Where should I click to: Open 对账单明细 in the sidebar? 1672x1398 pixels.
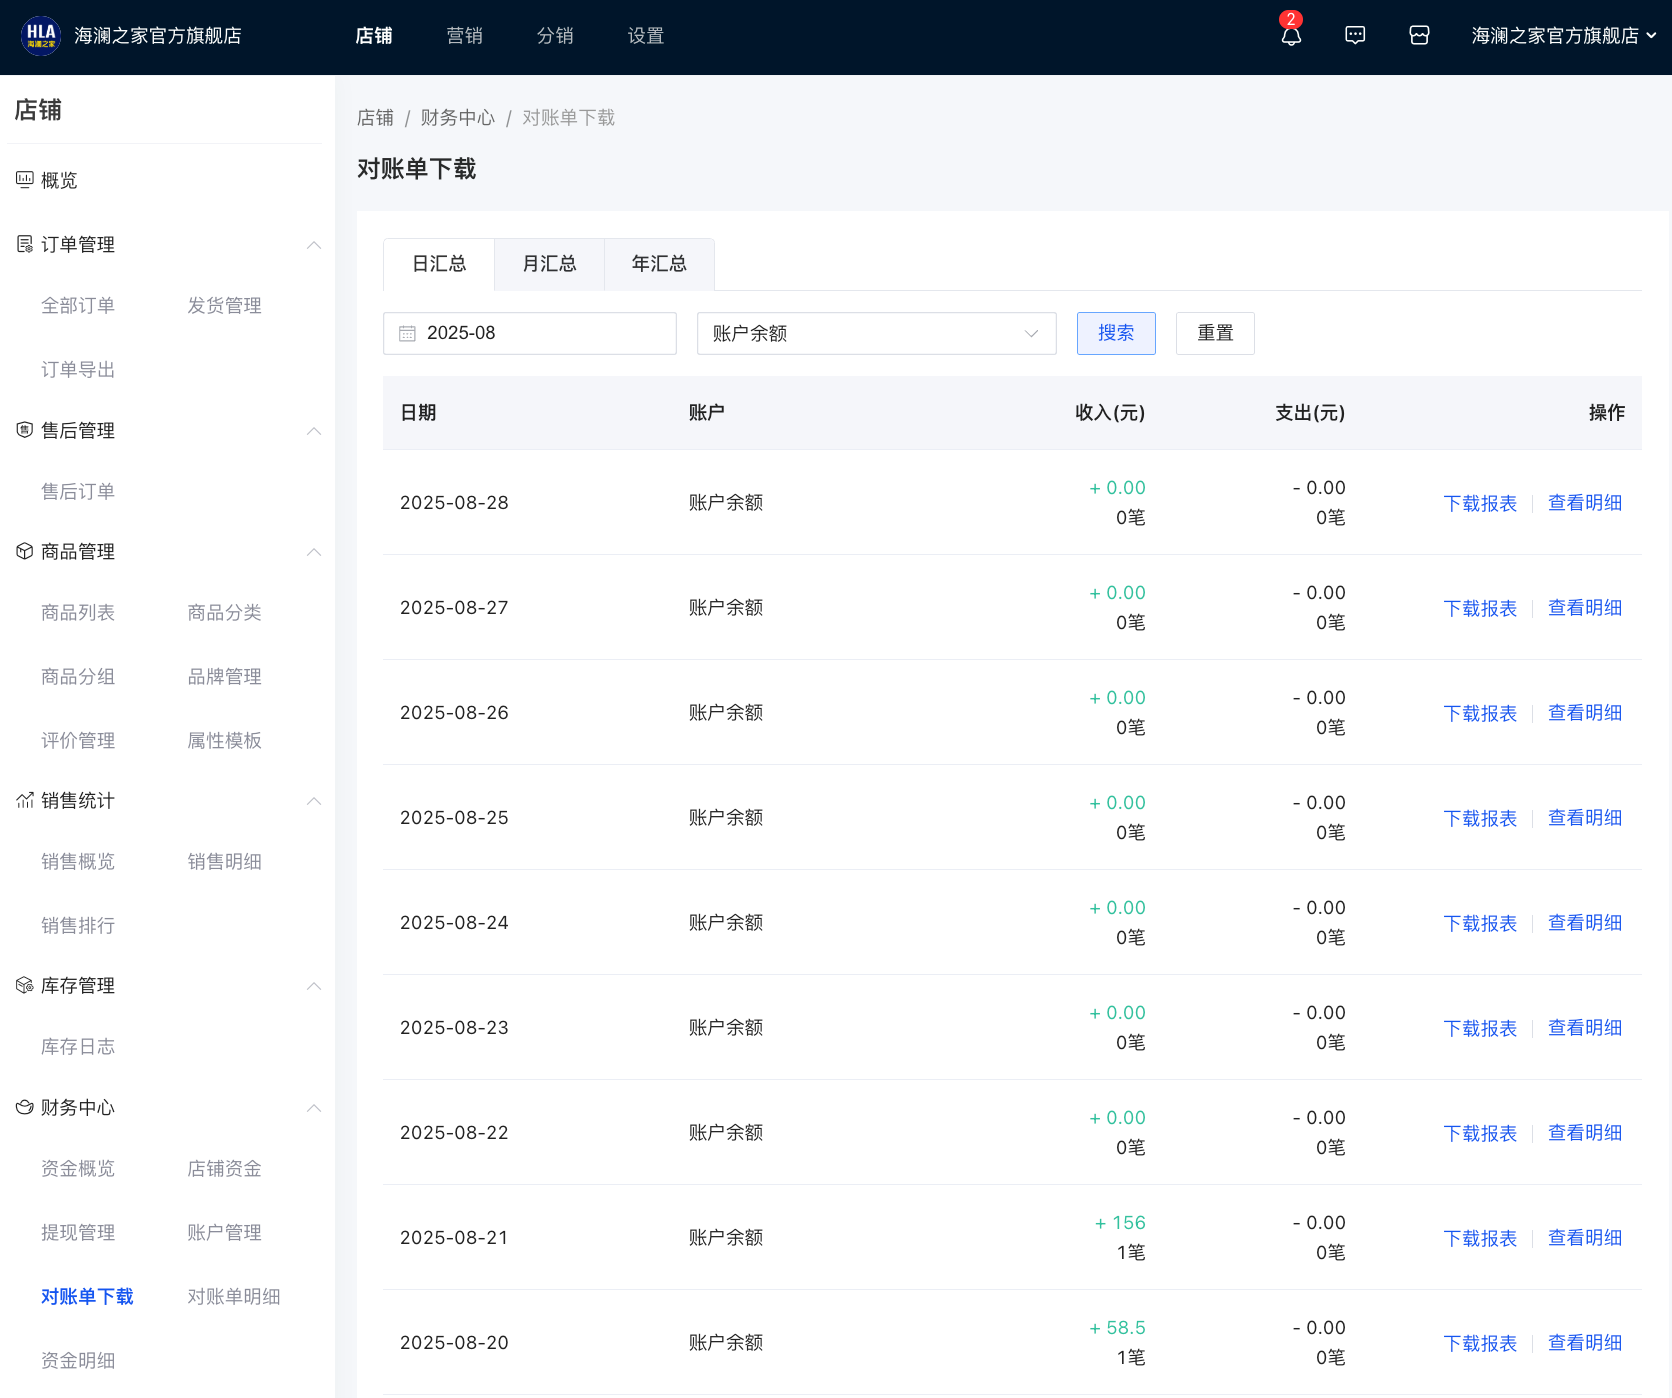pyautogui.click(x=234, y=1297)
